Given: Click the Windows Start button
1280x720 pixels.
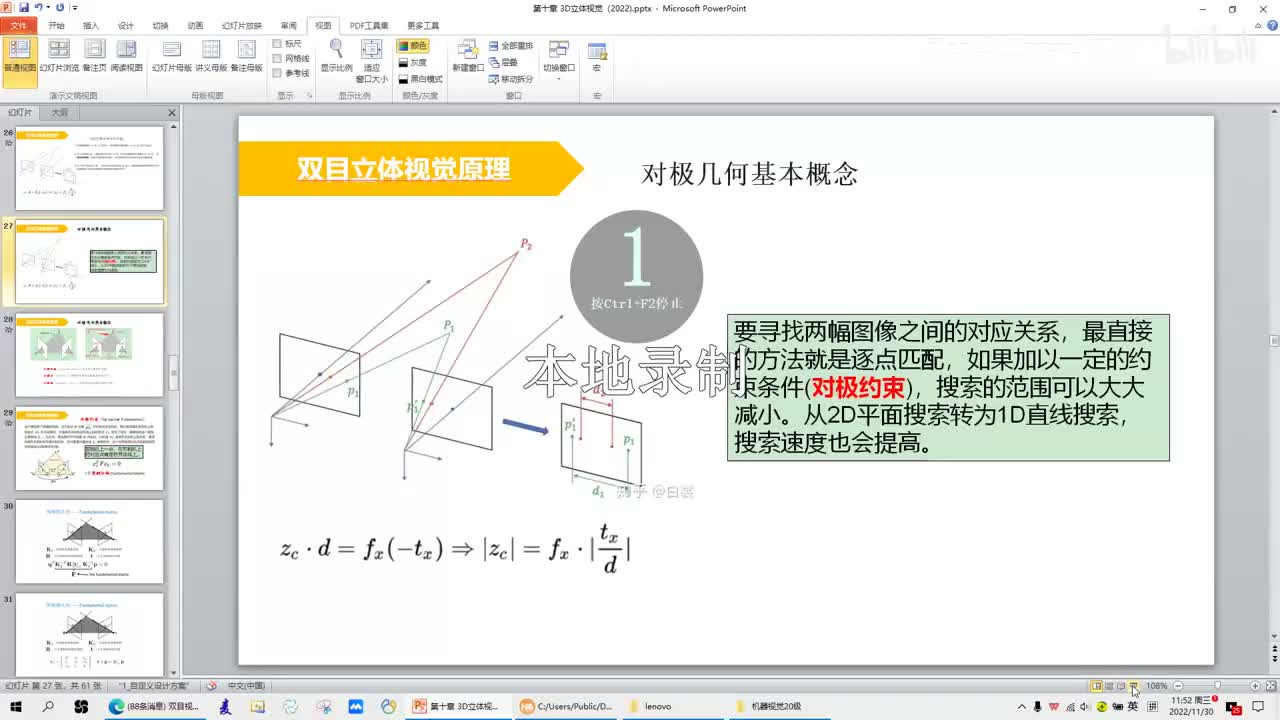Looking at the screenshot, I should click(16, 706).
